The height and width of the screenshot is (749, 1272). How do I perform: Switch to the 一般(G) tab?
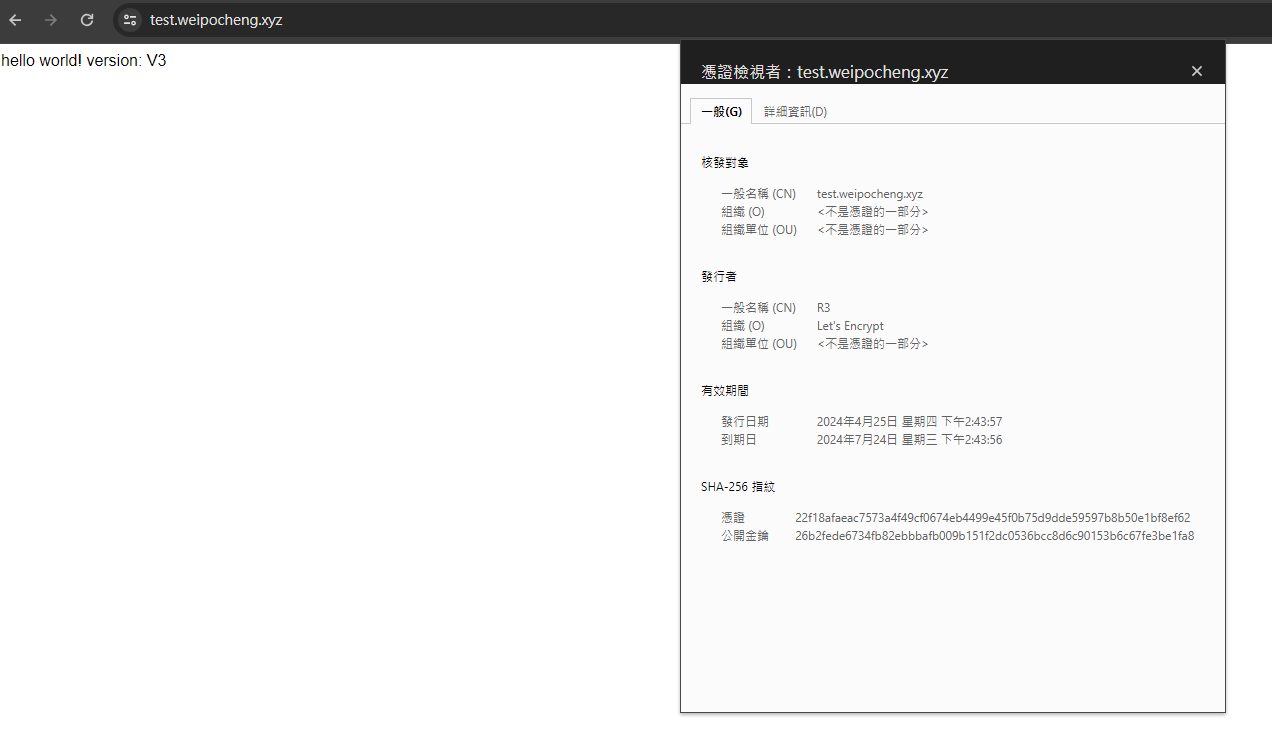[721, 112]
